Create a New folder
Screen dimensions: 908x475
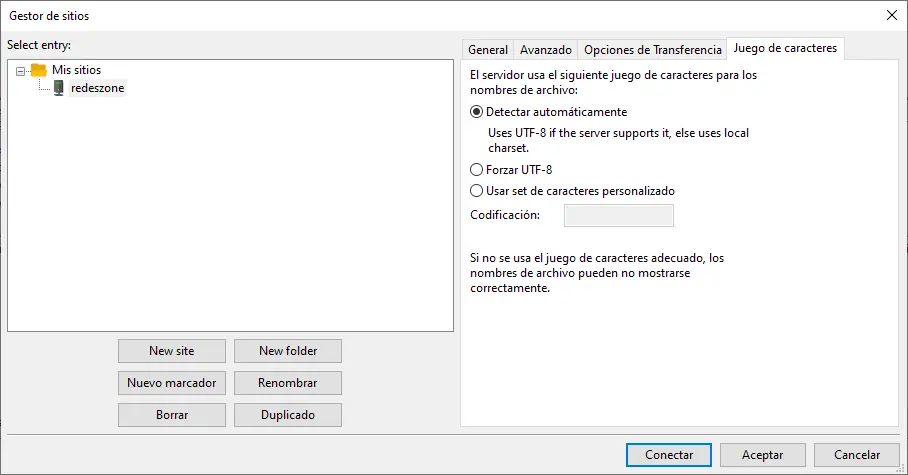288,351
